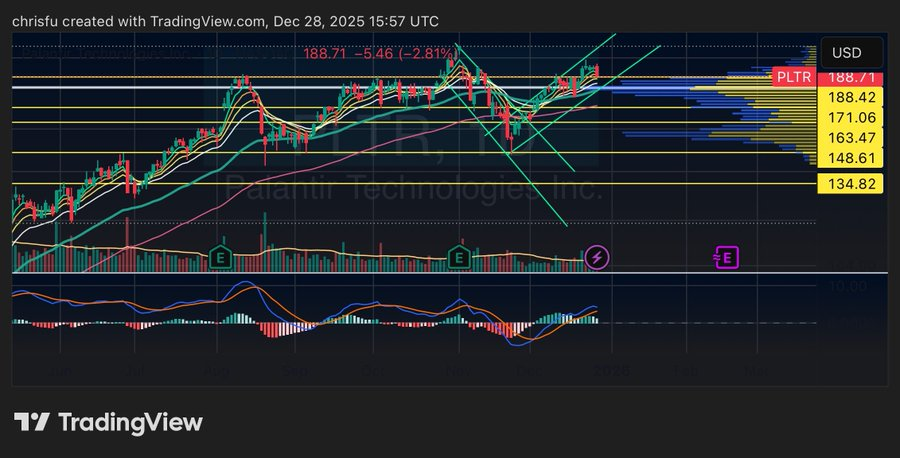Open the purple lightning event marker

pyautogui.click(x=597, y=258)
